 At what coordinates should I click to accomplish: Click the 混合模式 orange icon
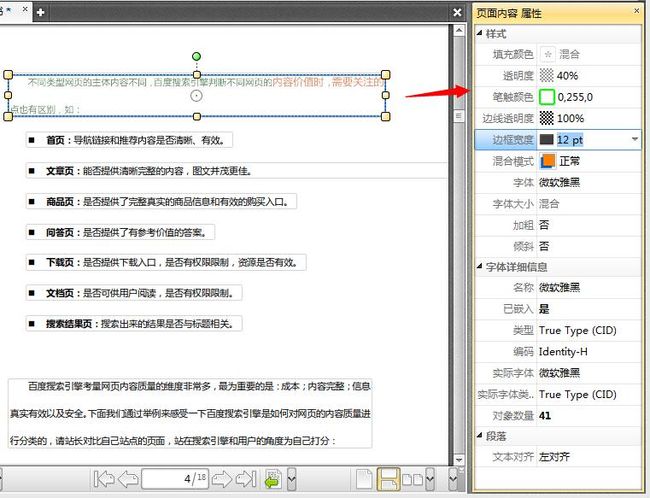(548, 161)
